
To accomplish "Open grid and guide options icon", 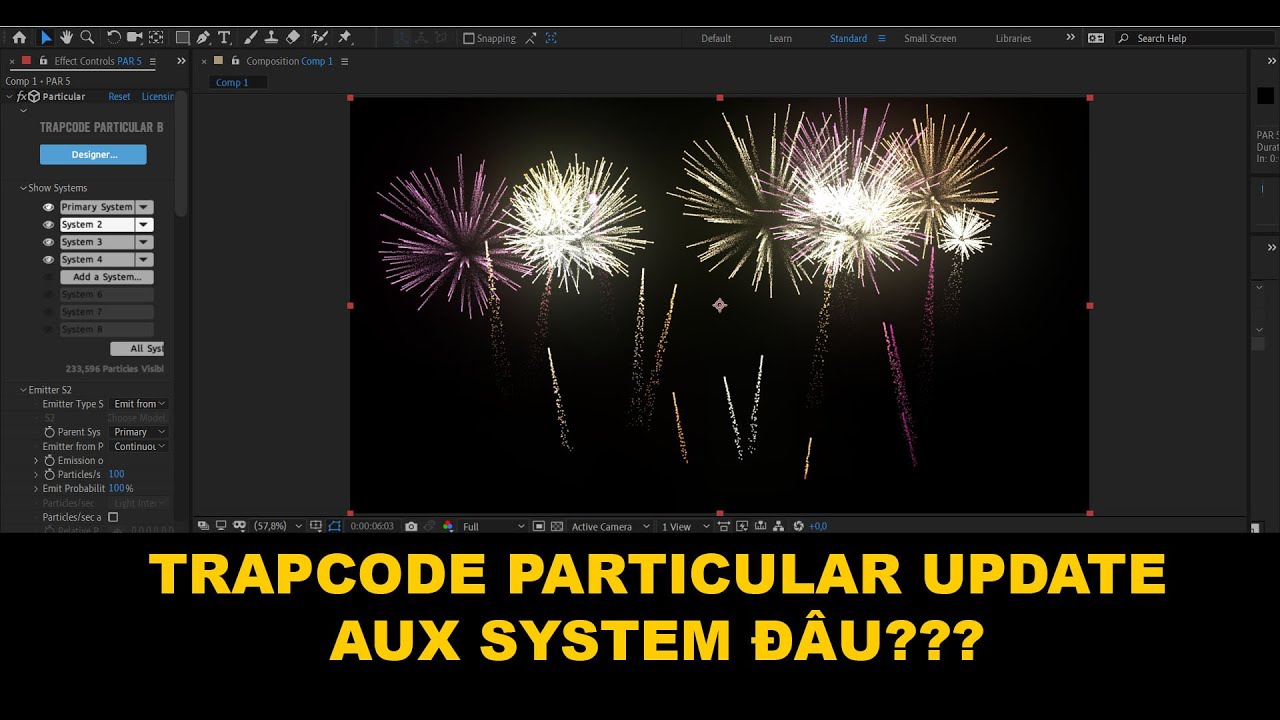I will pyautogui.click(x=316, y=526).
